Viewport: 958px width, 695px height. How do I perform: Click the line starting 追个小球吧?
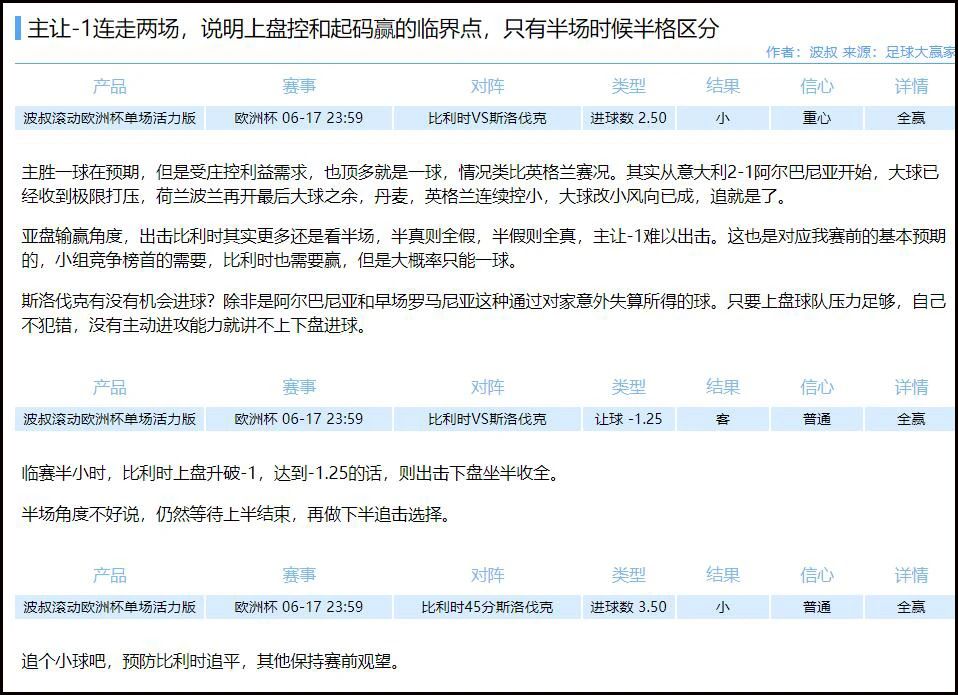[211, 661]
